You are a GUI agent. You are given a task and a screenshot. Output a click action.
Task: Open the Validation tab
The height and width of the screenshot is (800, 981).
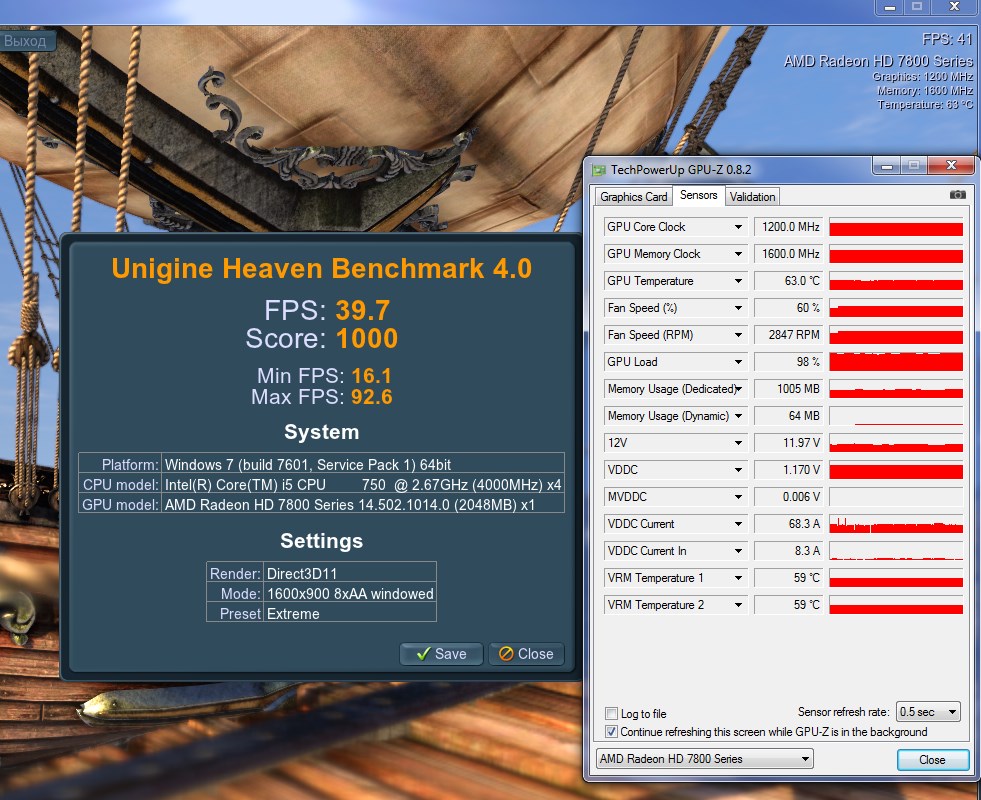752,196
